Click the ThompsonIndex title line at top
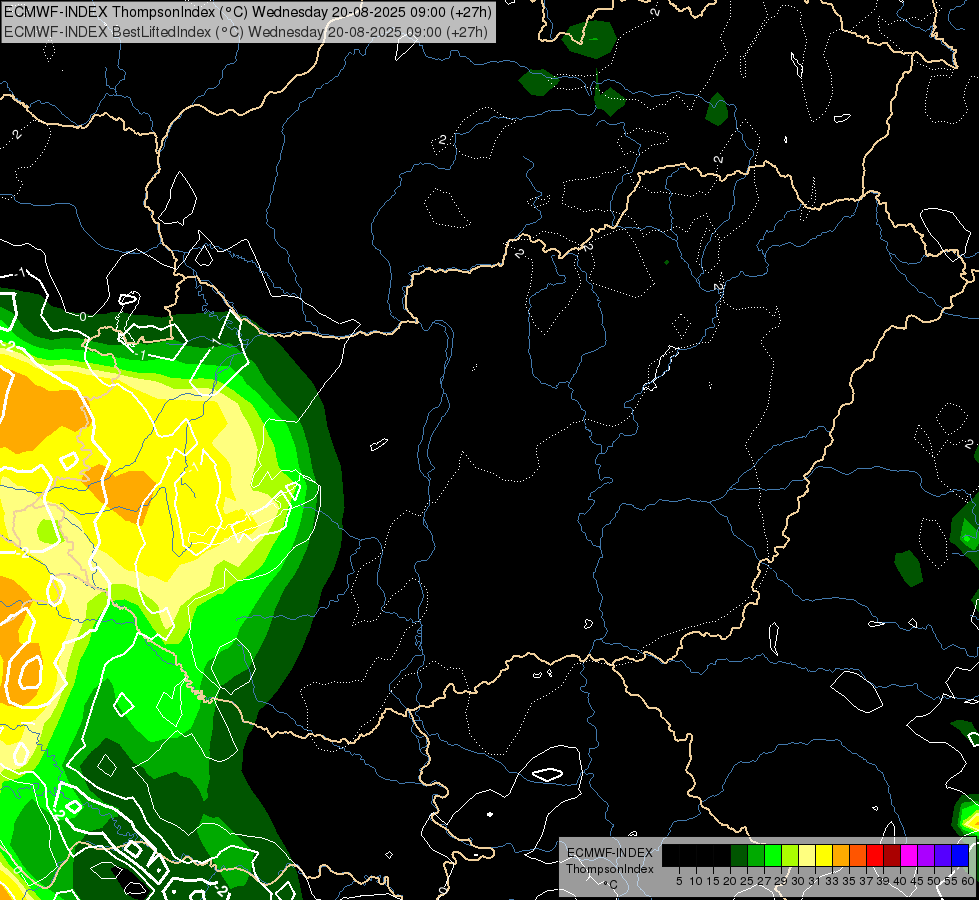979x900 pixels. [x=248, y=11]
